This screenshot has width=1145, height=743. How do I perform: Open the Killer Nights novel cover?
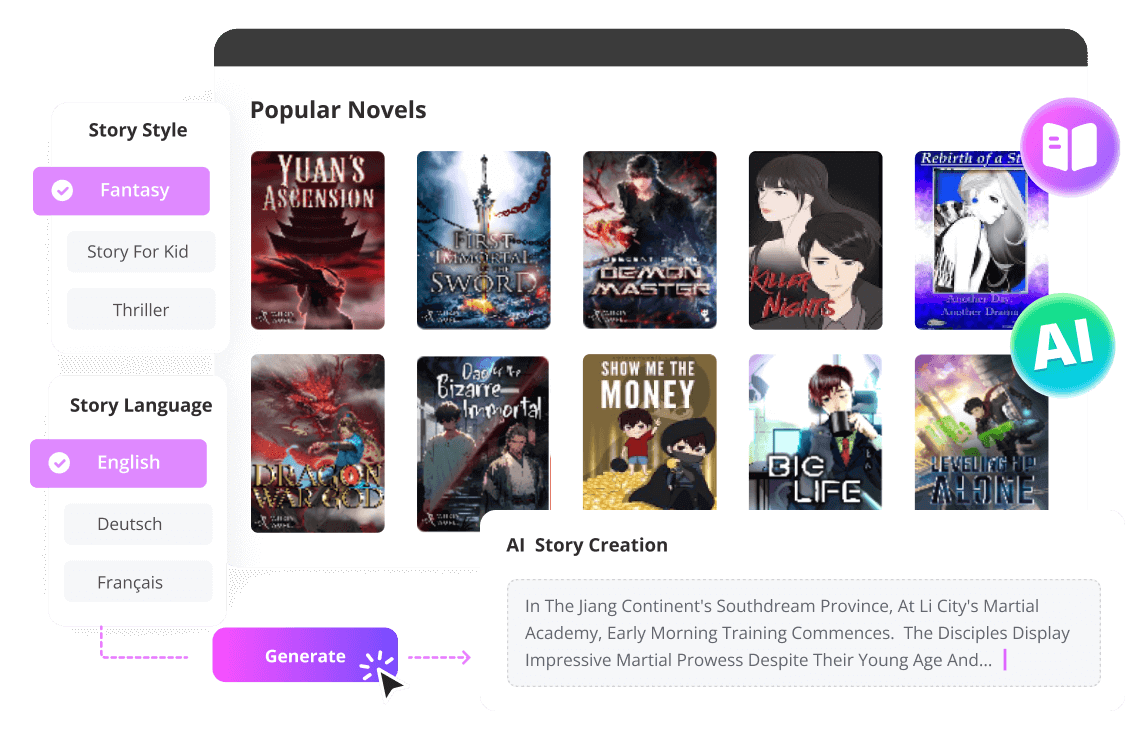[815, 240]
